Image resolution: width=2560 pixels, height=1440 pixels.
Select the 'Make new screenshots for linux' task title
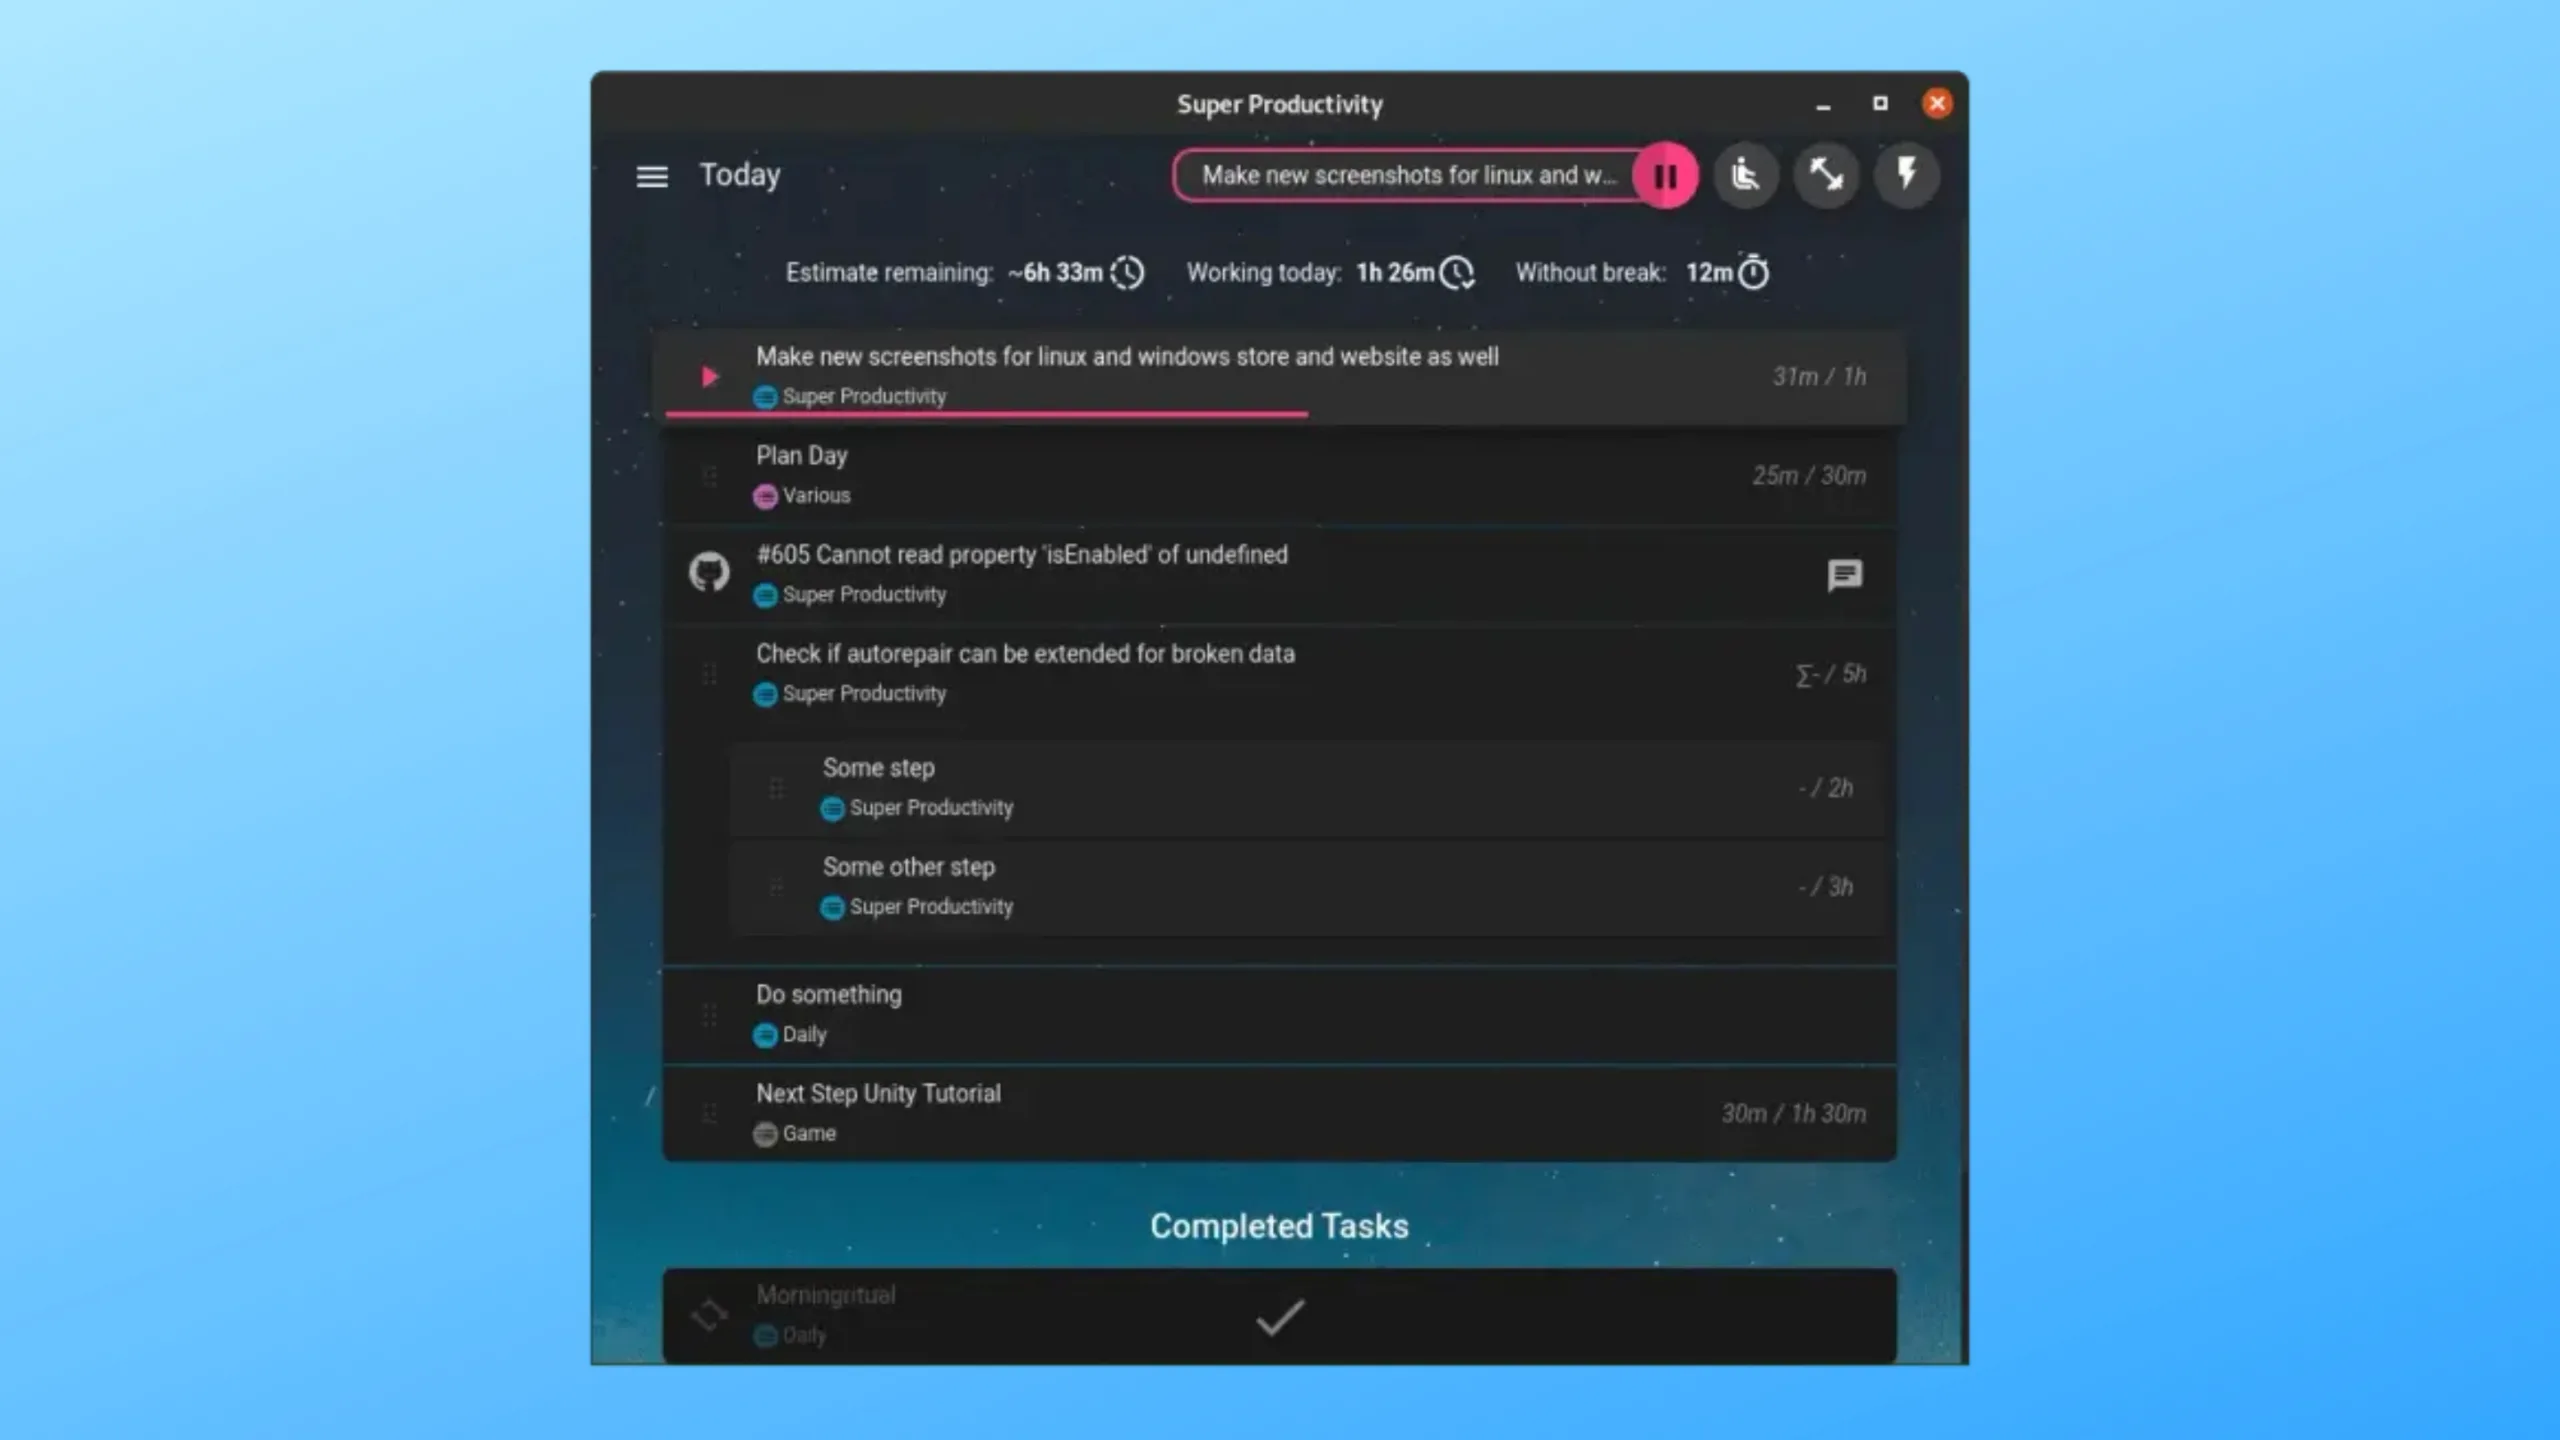[1127, 357]
